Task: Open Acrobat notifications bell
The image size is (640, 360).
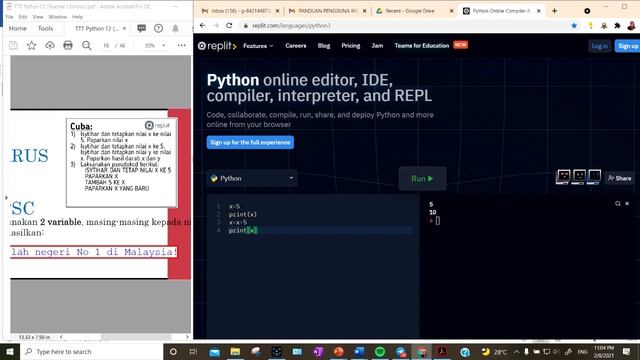Action: point(176,28)
